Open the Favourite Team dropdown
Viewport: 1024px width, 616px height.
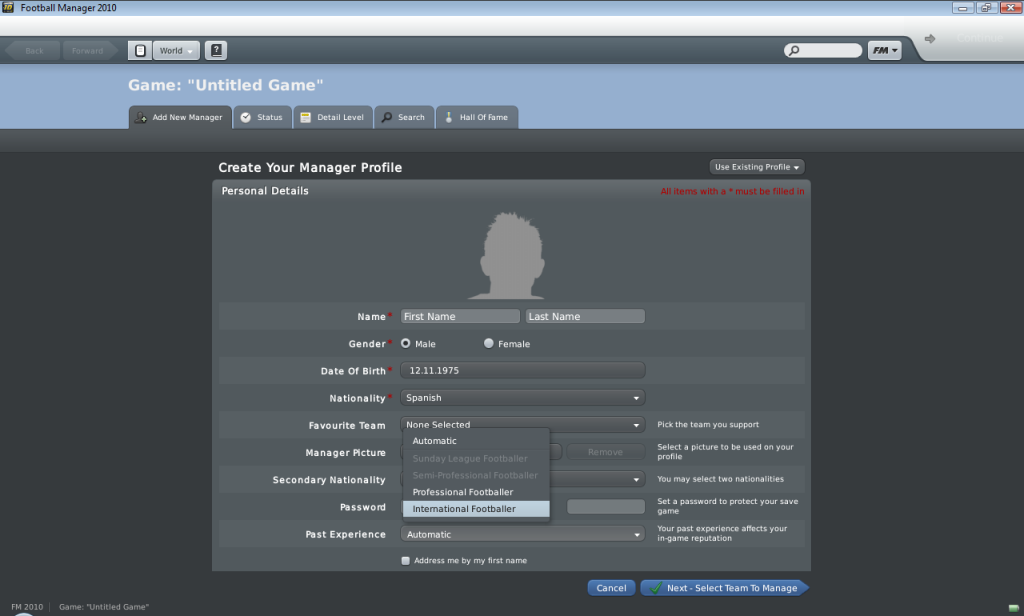click(x=522, y=425)
